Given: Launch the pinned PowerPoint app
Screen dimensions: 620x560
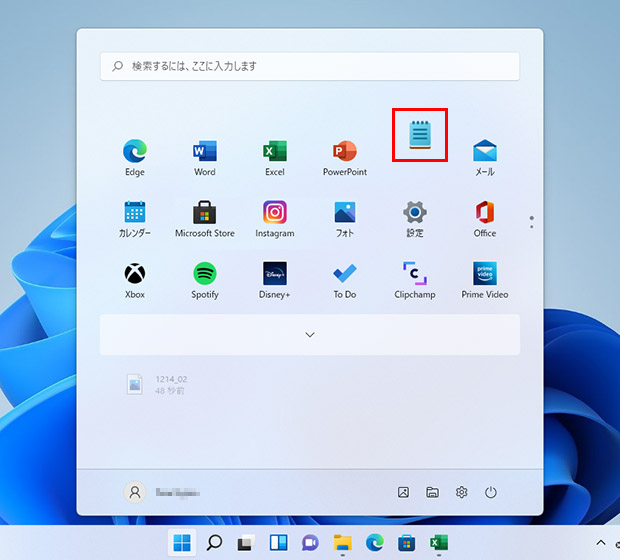Looking at the screenshot, I should pyautogui.click(x=345, y=153).
